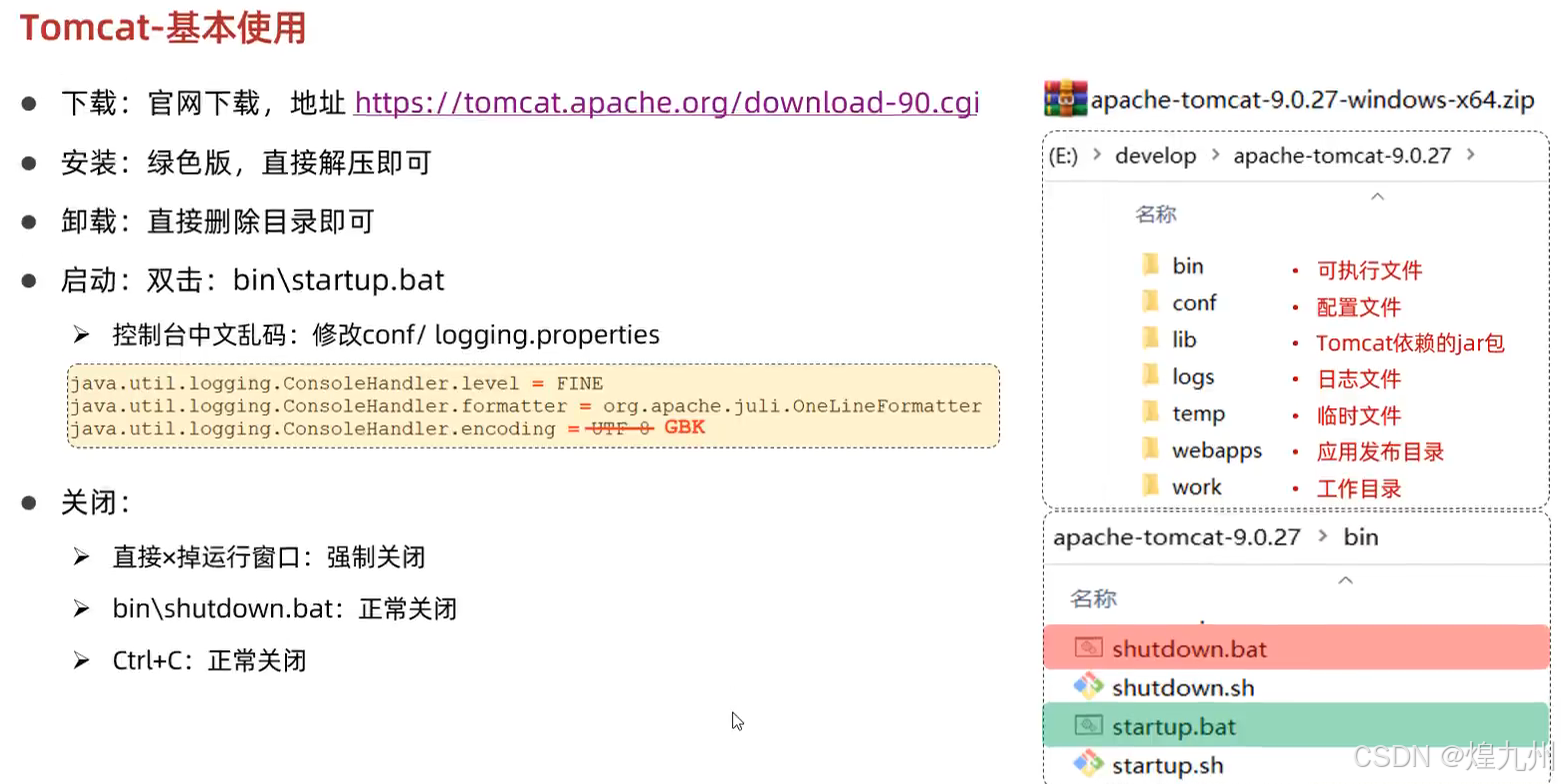Open the webapps folder
Screen dimensions: 1561x784
pyautogui.click(x=1215, y=450)
